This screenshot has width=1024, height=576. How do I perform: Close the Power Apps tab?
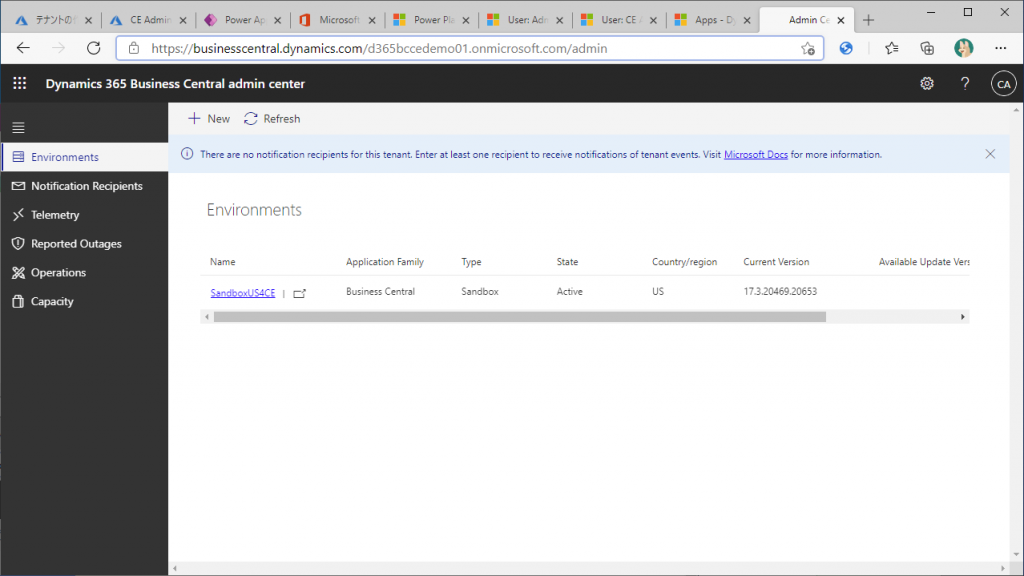pyautogui.click(x=278, y=20)
